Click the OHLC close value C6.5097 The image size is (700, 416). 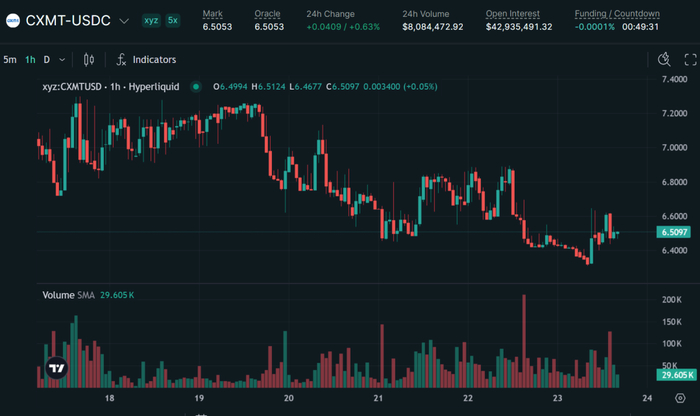[342, 87]
